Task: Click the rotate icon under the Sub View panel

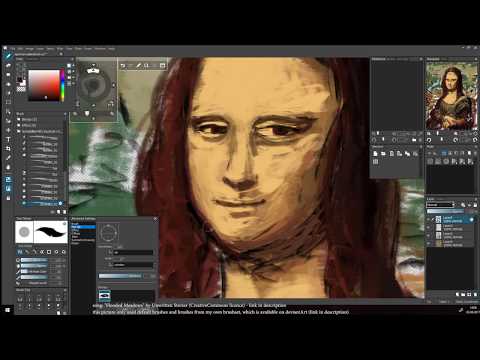Action: click(374, 140)
